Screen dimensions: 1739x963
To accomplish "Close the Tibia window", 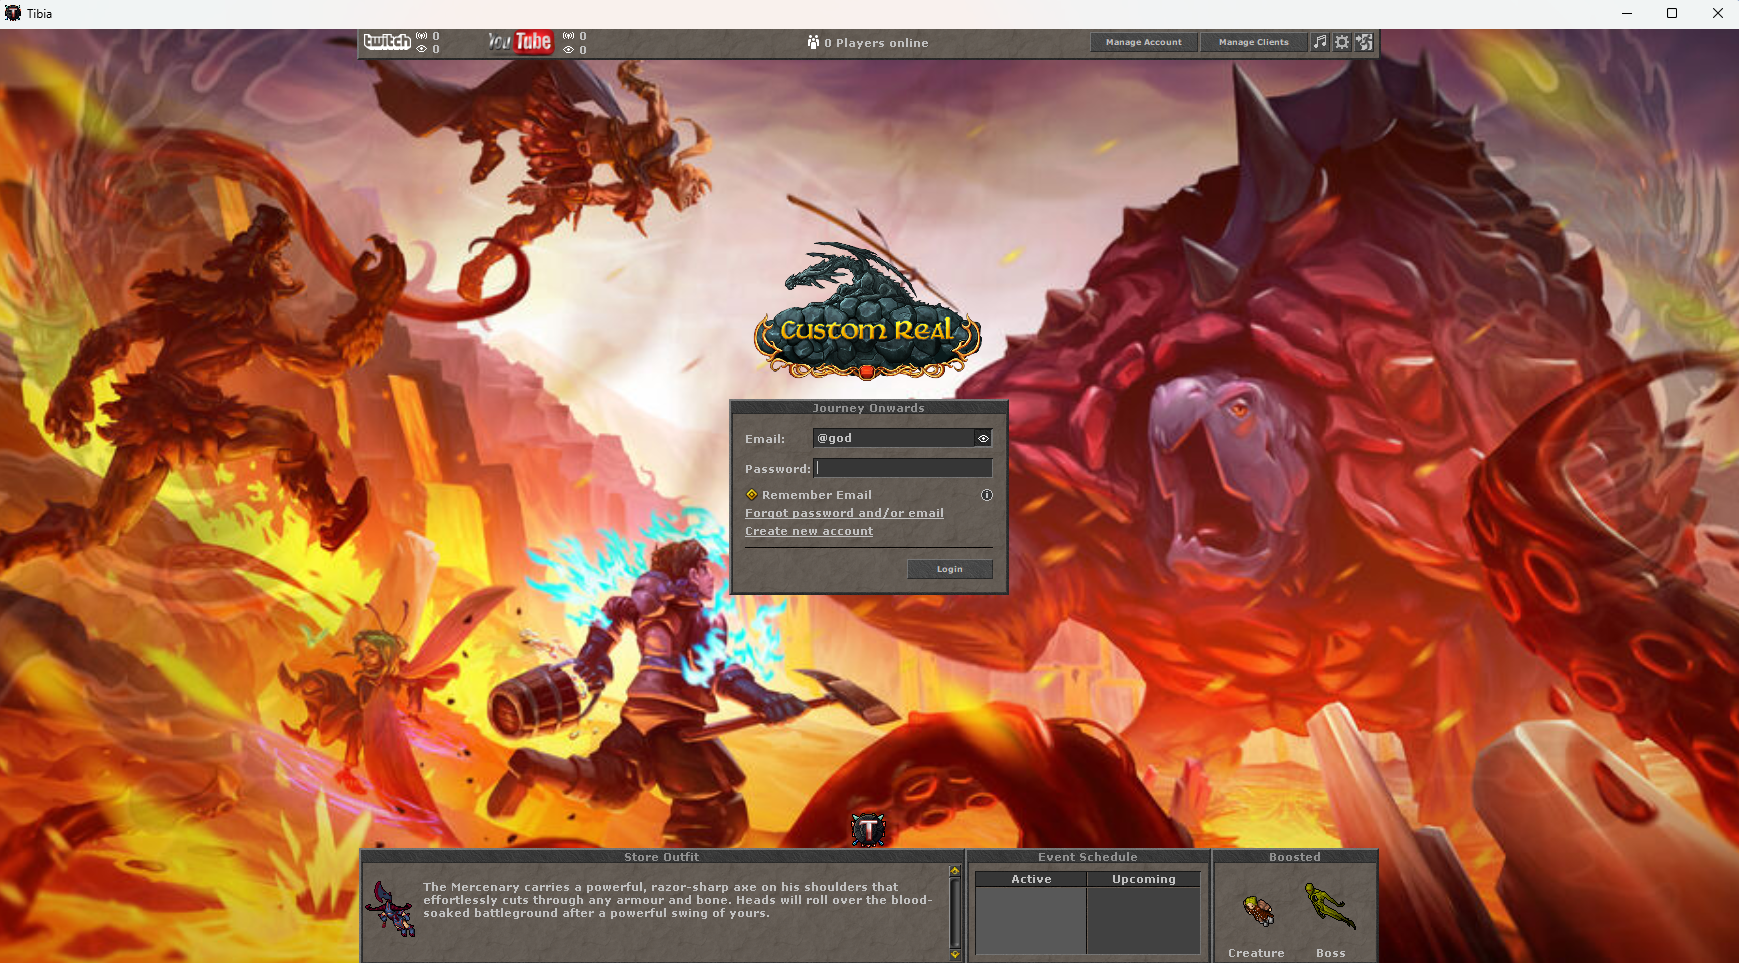I will click(x=1717, y=13).
